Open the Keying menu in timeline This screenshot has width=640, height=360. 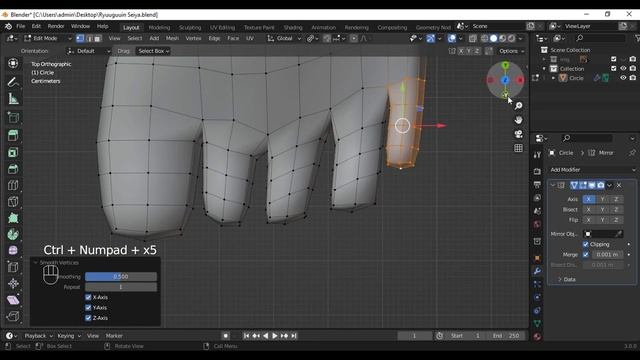[x=68, y=336]
